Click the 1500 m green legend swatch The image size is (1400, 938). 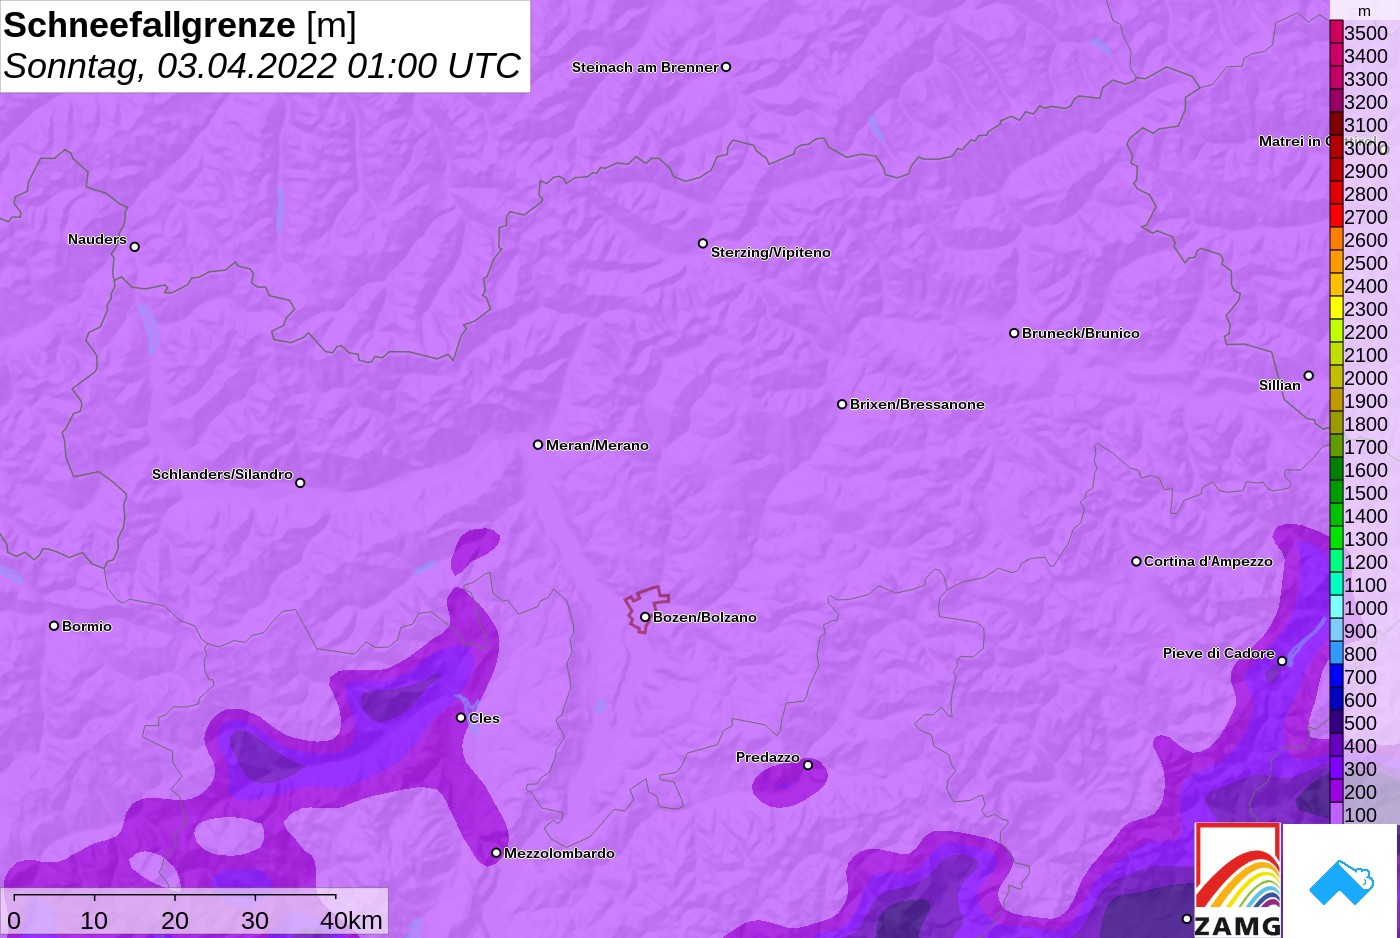(x=1336, y=492)
